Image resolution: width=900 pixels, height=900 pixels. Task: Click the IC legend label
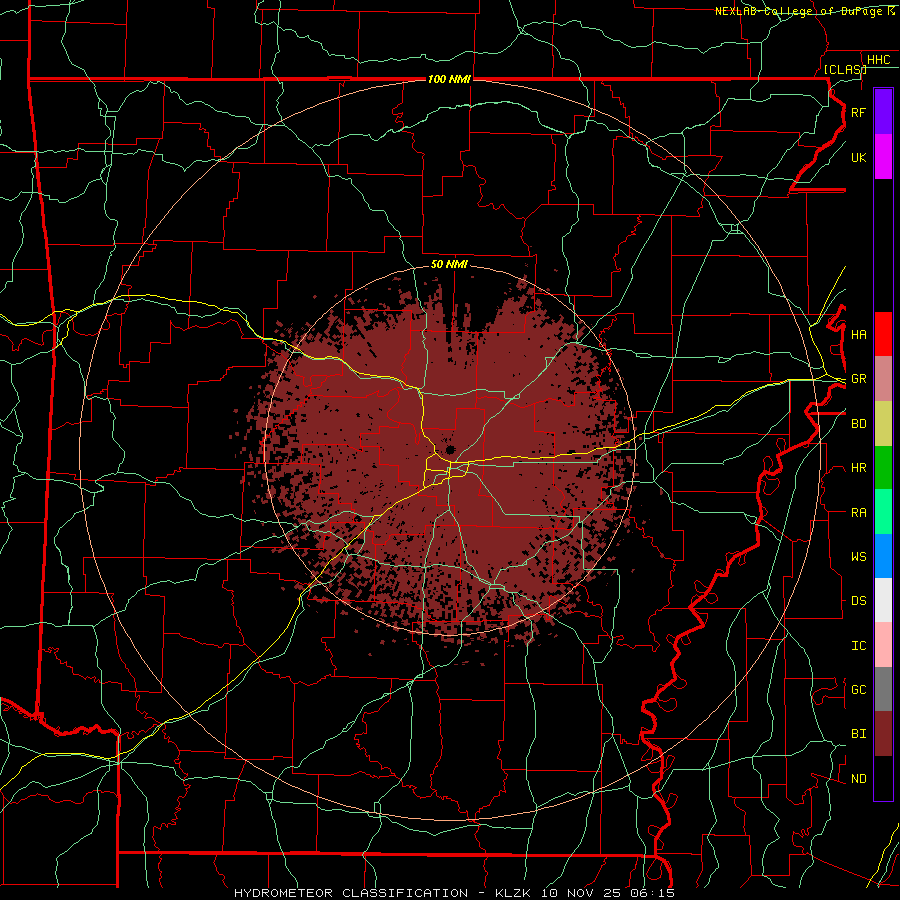coord(858,646)
